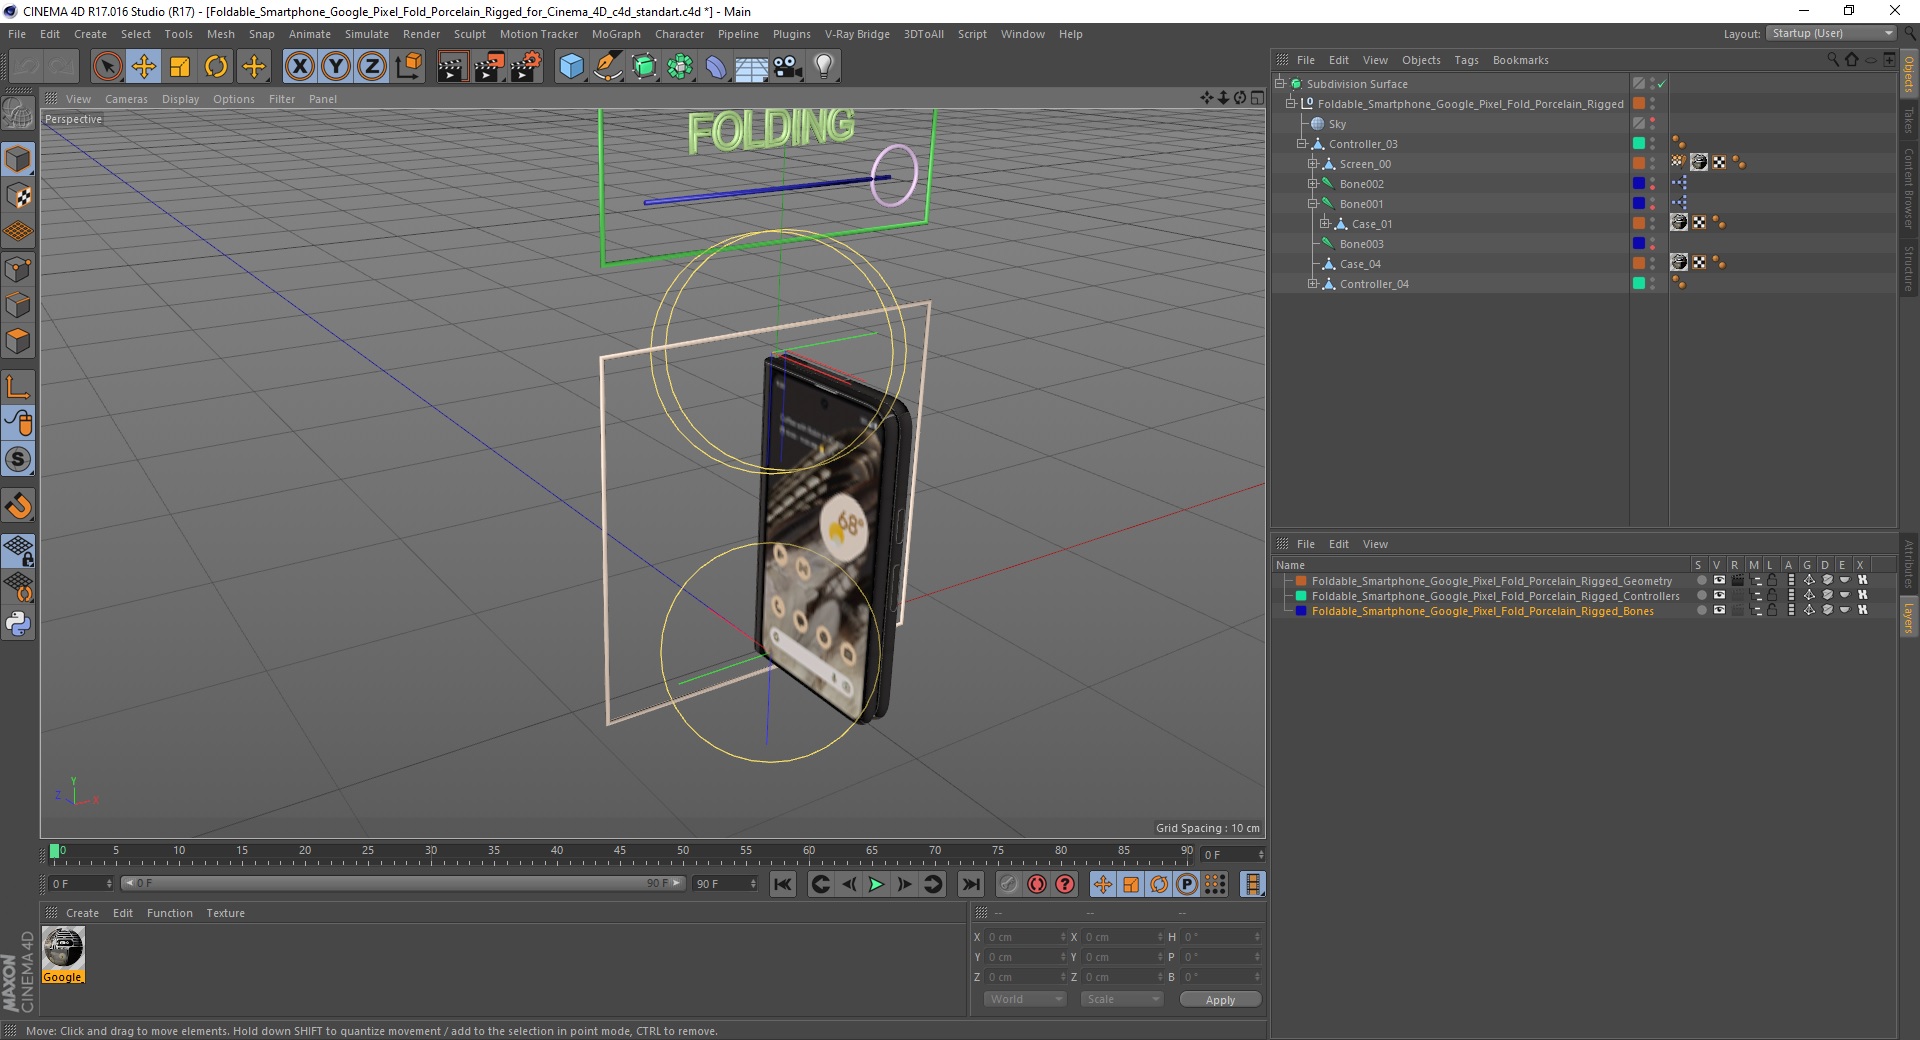Open Edit Render Settings
This screenshot has width=1920, height=1040.
[525, 67]
